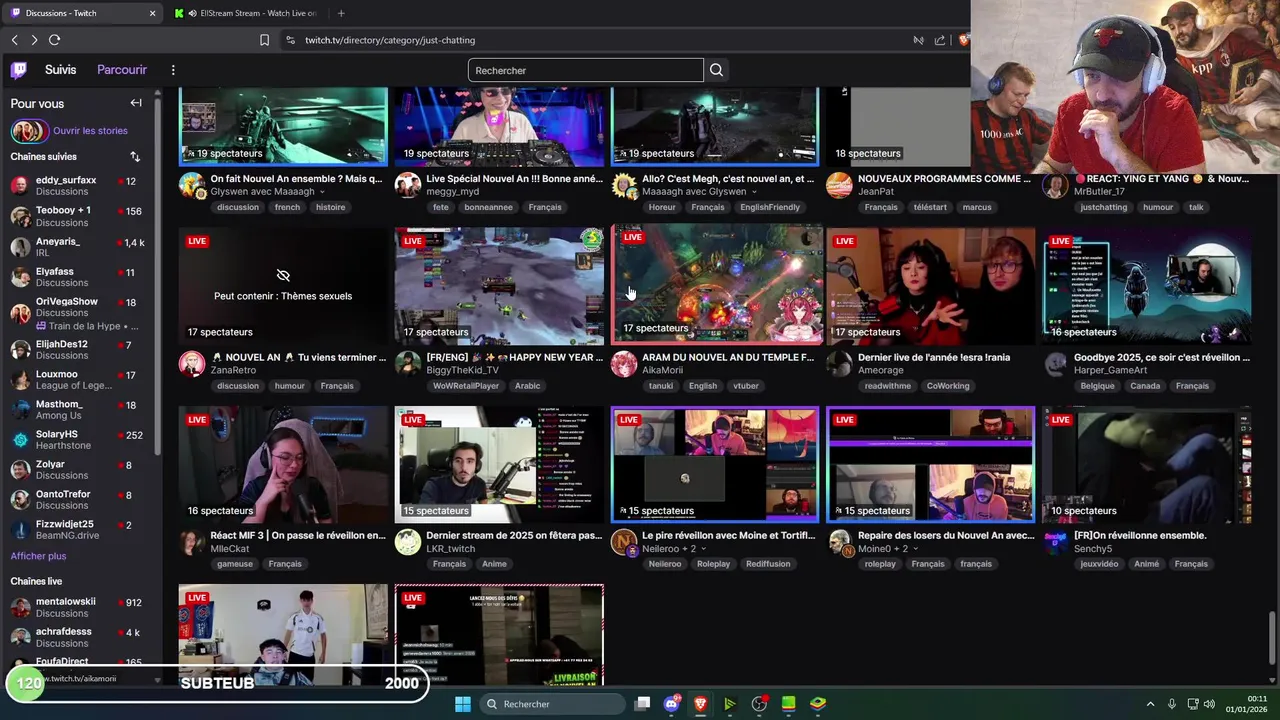The width and height of the screenshot is (1280, 720).
Task: Open Ameorage stream thumbnail
Action: pos(931,286)
